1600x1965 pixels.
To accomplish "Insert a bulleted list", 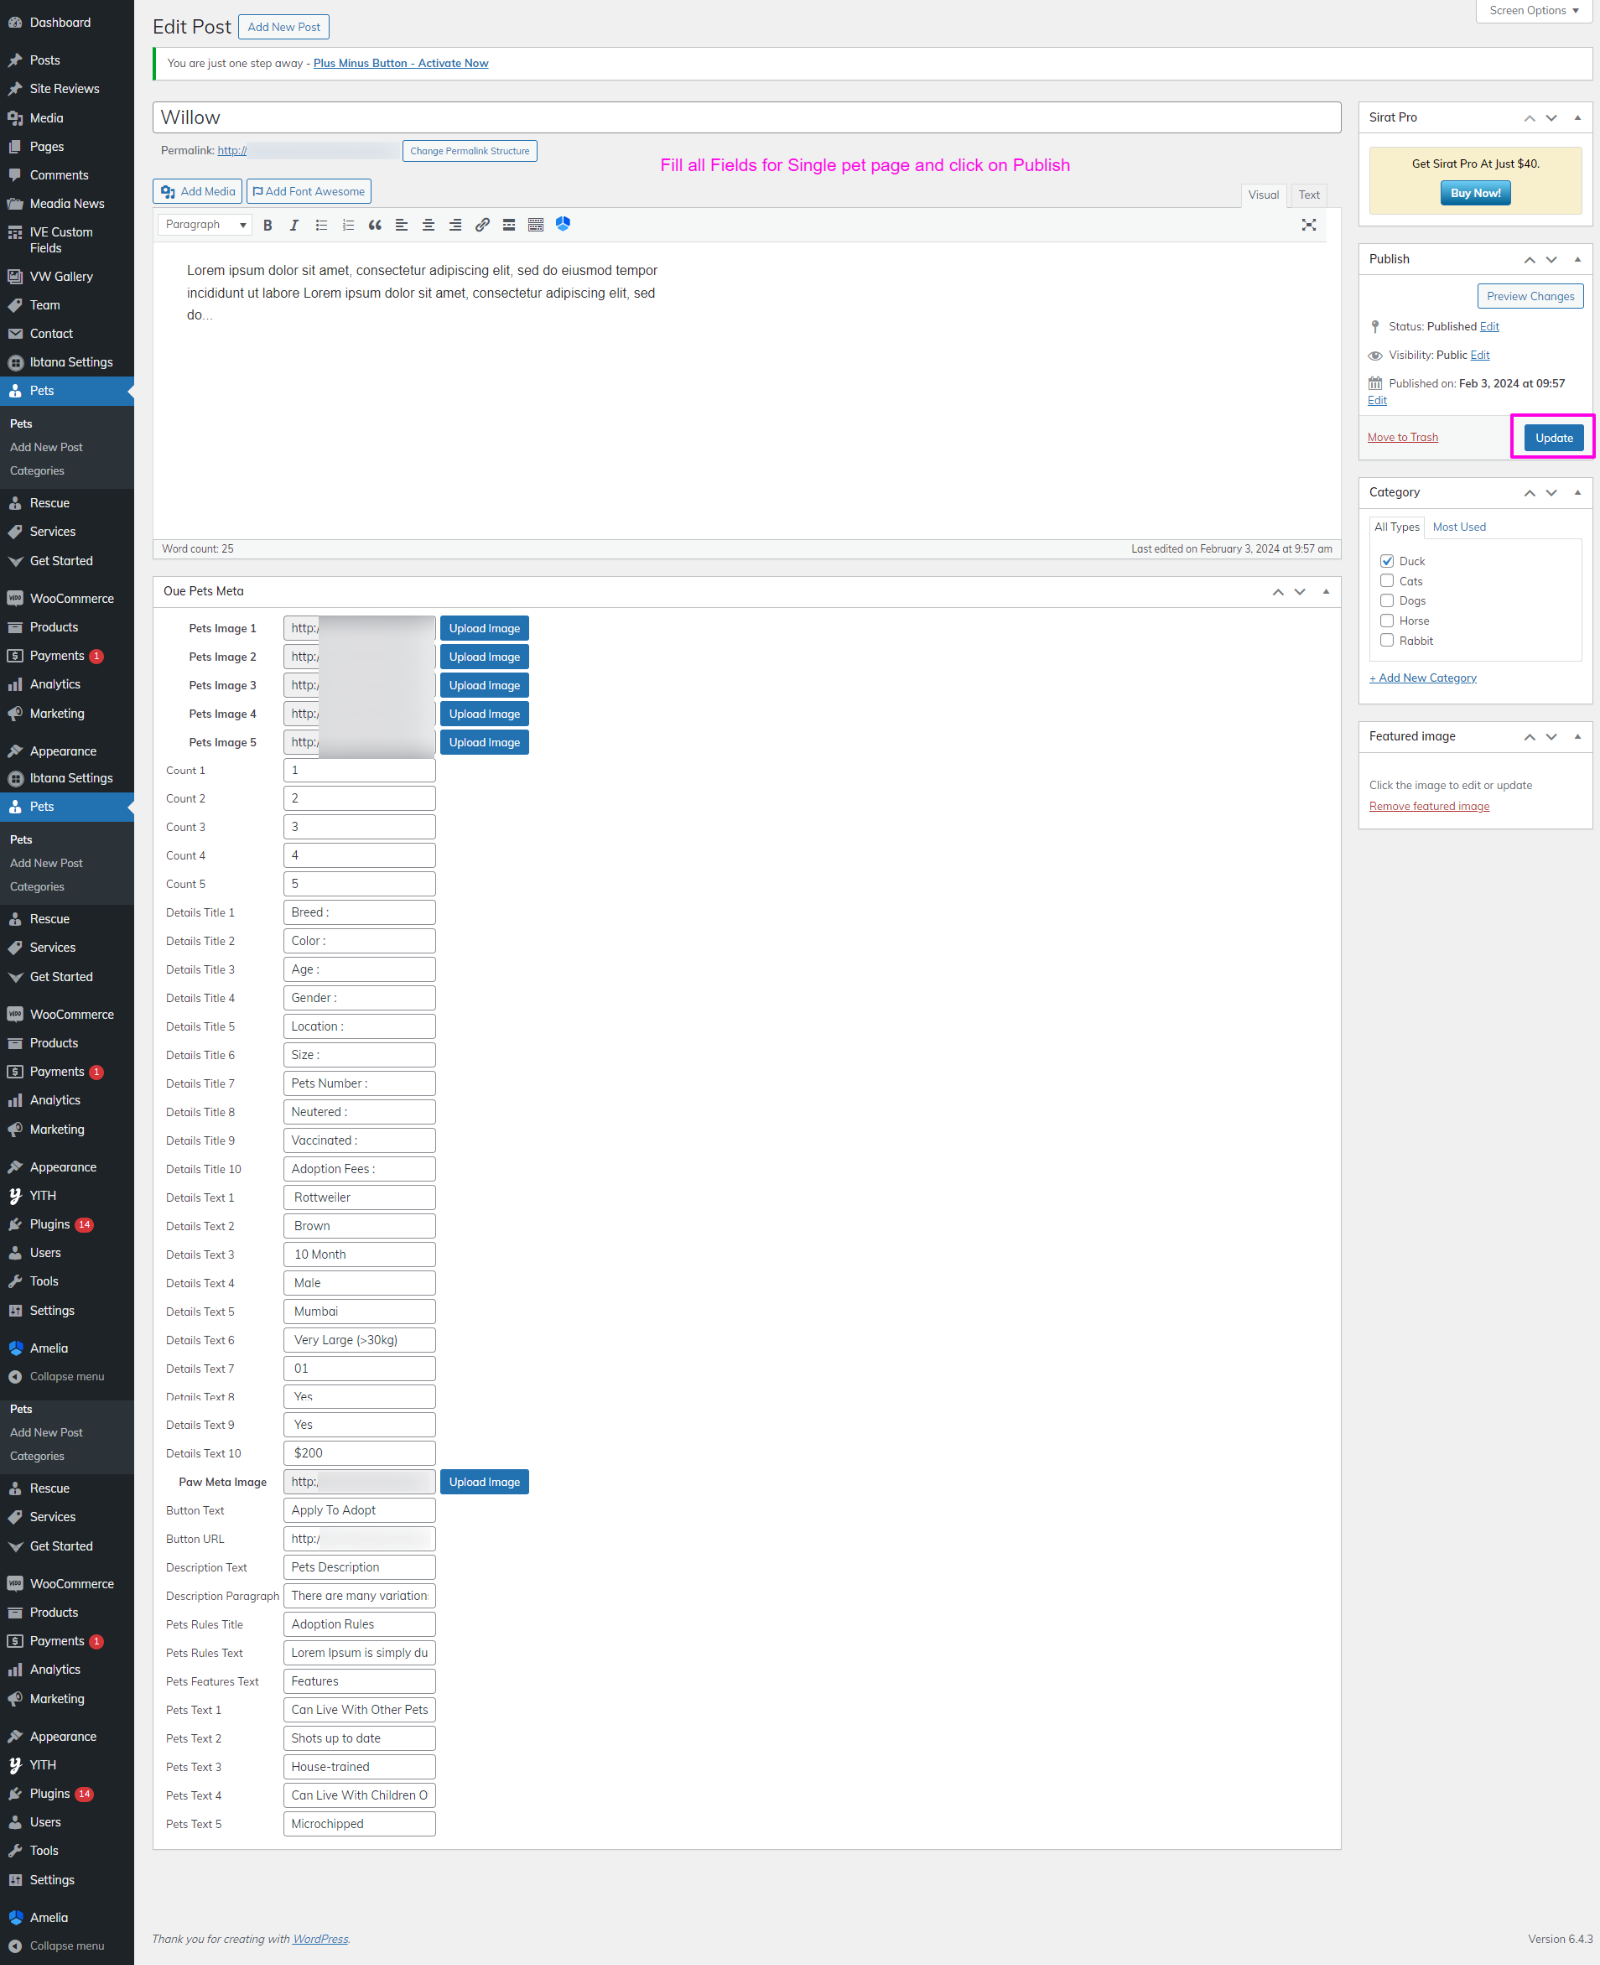I will pyautogui.click(x=321, y=225).
